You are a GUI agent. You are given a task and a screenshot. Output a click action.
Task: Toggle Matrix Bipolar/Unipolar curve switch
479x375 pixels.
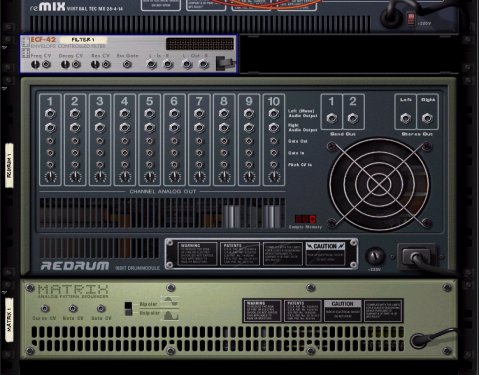(x=128, y=309)
